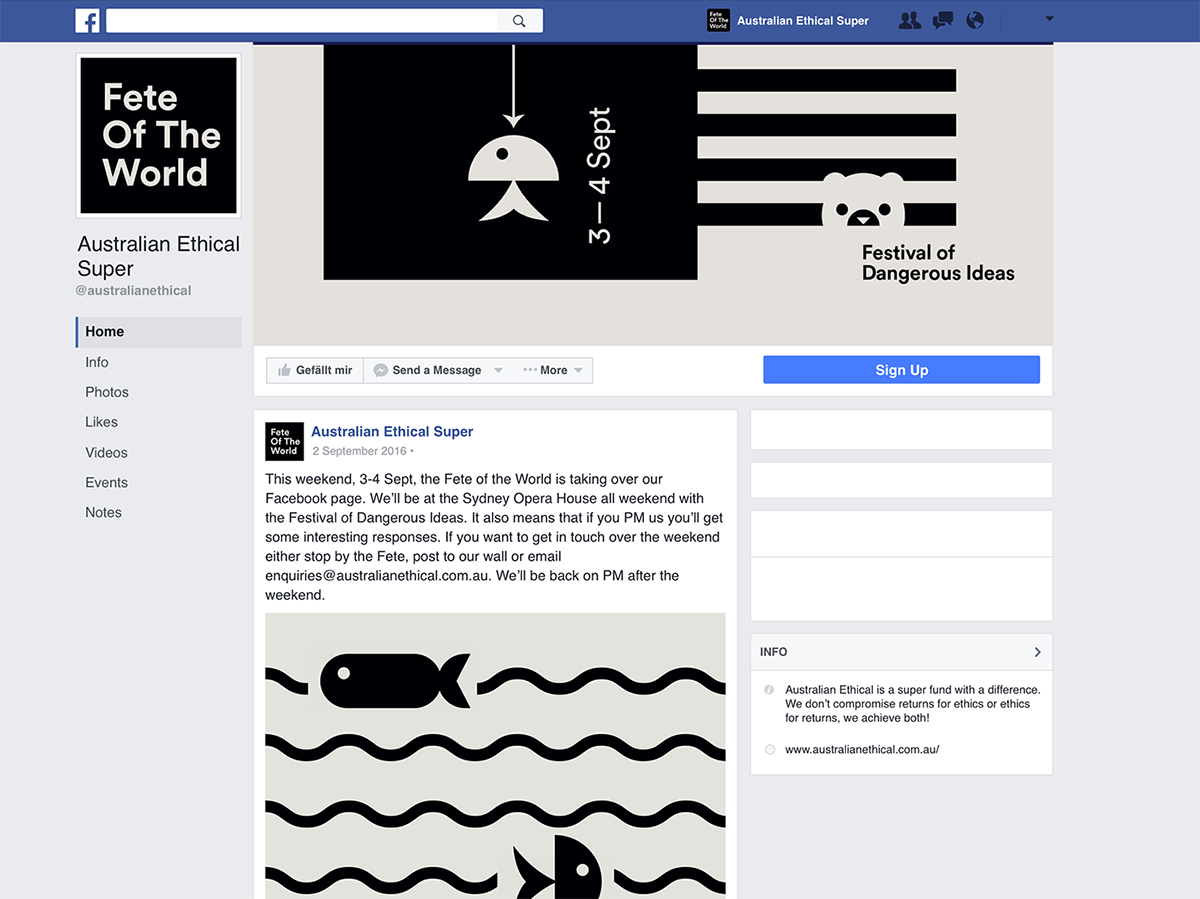Image resolution: width=1200 pixels, height=899 pixels.
Task: Open friend requests icon
Action: (909, 20)
